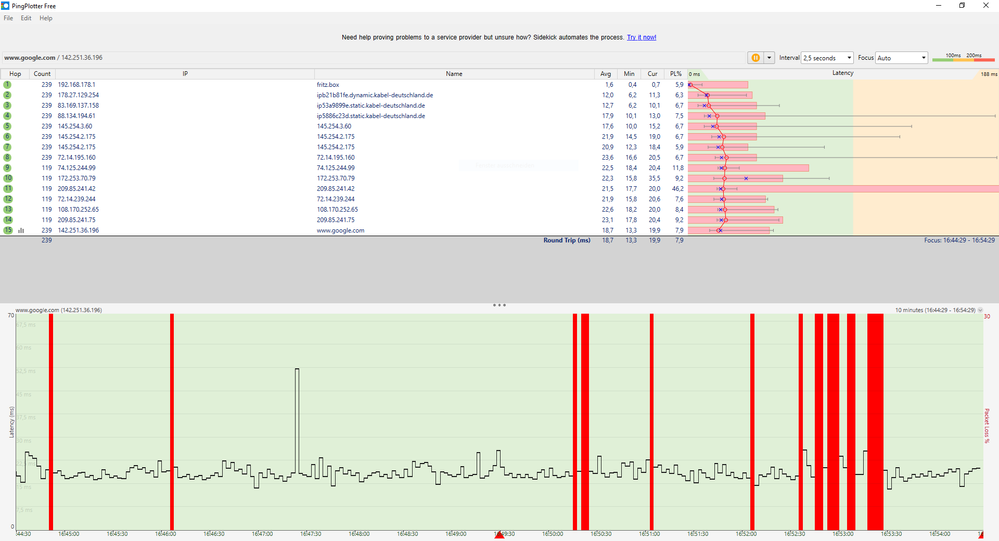Open the Edit menu

(26, 18)
